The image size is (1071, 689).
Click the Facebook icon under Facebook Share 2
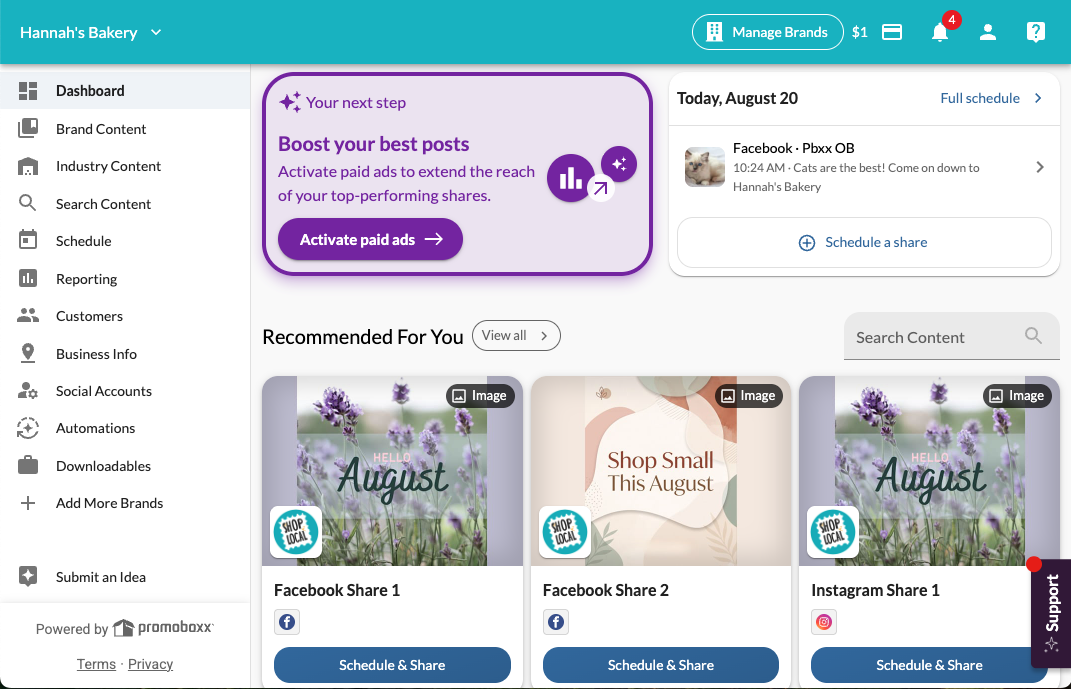(556, 622)
